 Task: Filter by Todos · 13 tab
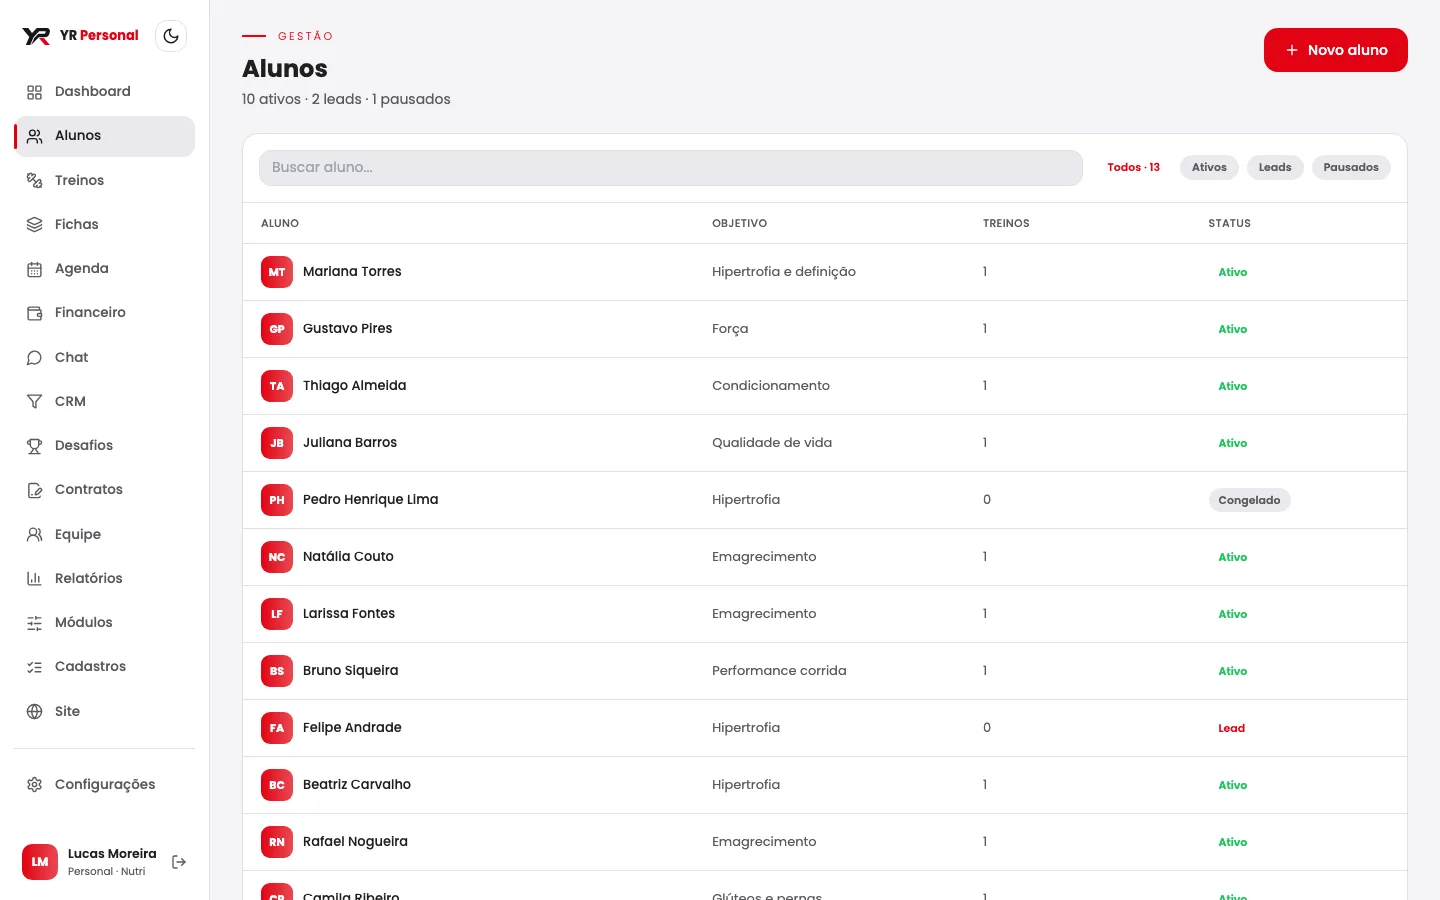(x=1134, y=168)
